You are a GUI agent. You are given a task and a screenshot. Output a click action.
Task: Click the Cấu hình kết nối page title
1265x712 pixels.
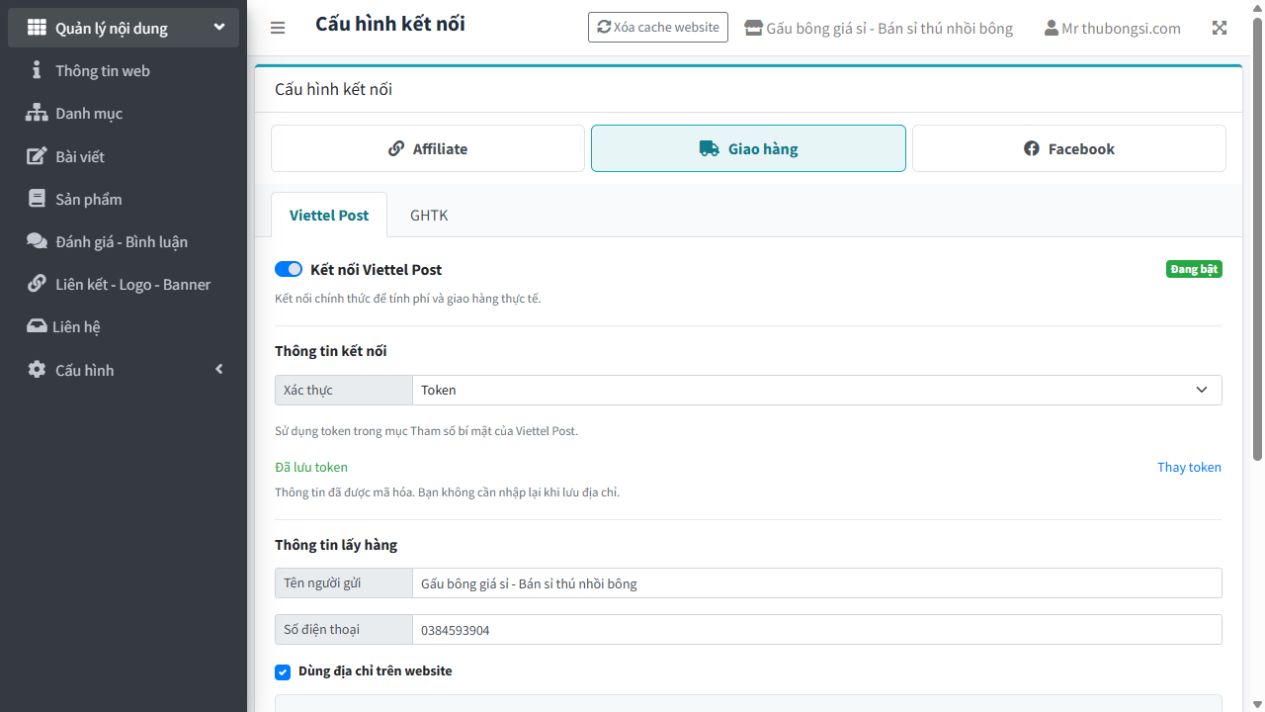point(390,24)
